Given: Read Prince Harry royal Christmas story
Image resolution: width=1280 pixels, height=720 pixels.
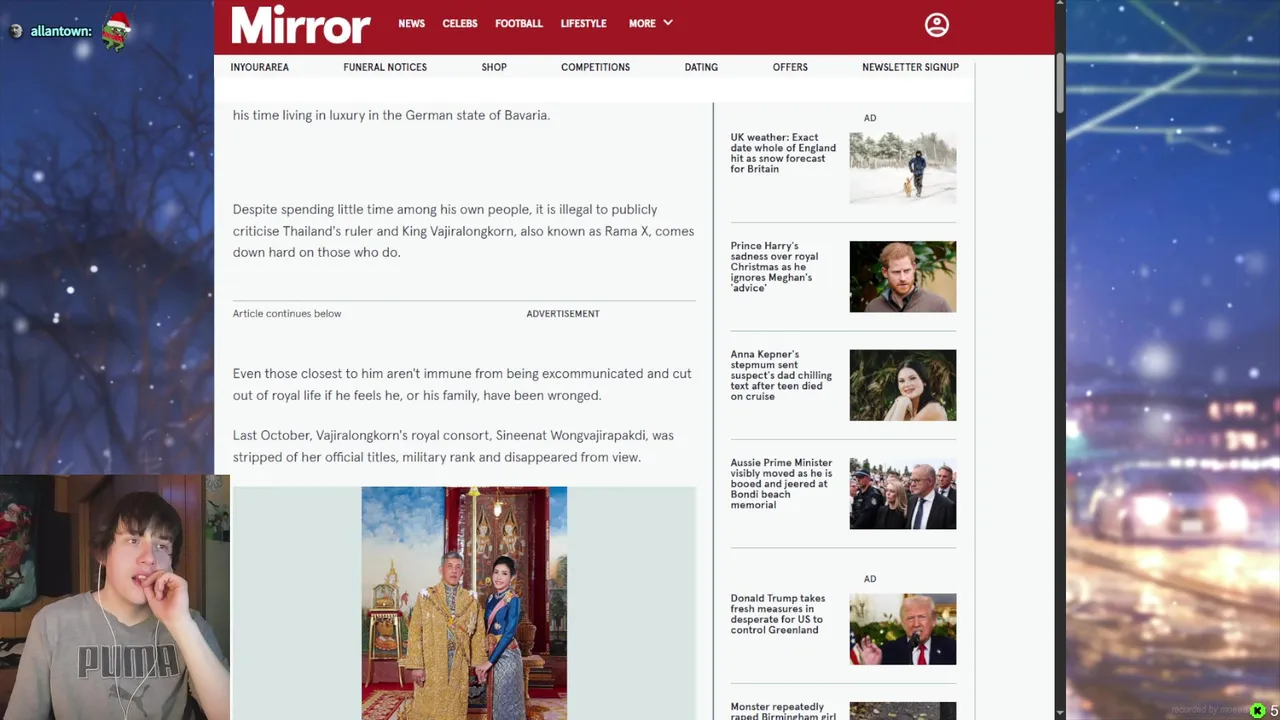Looking at the screenshot, I should tap(774, 267).
